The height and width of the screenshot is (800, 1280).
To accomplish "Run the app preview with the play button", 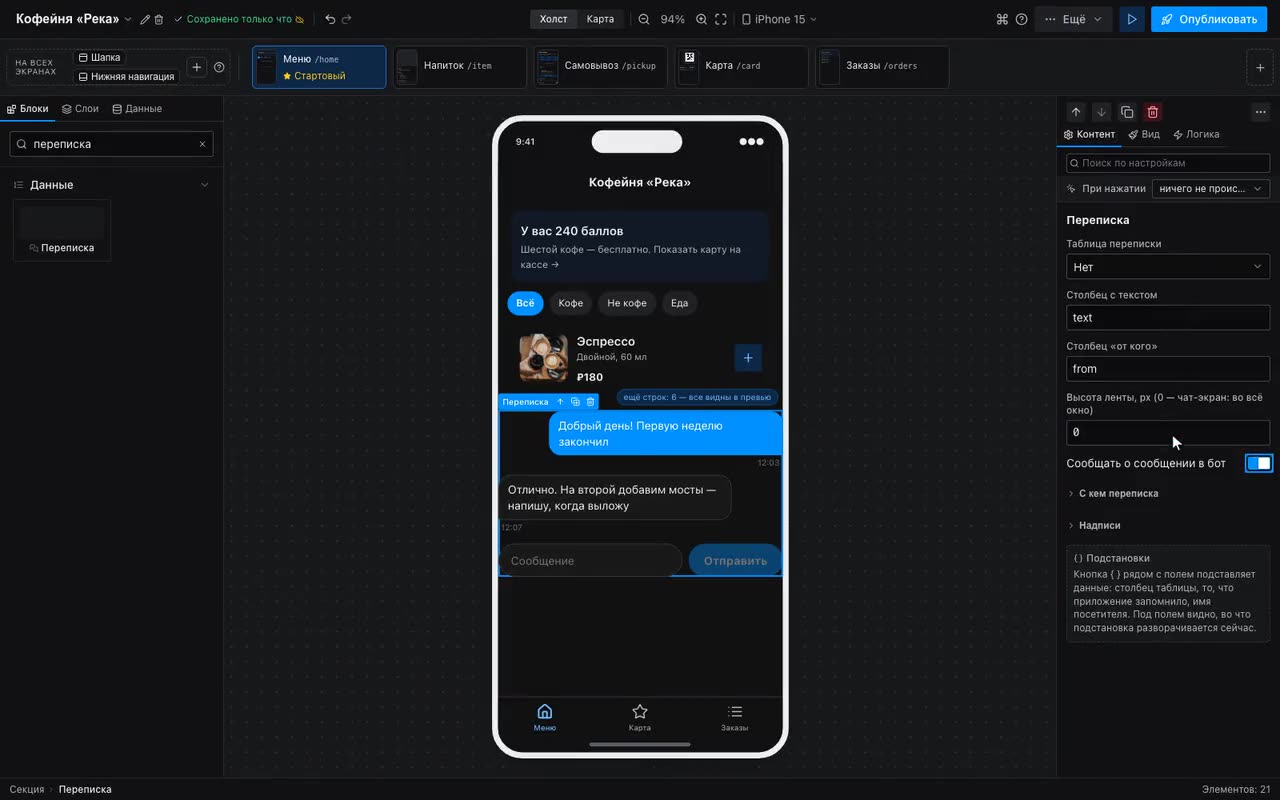I will click(x=1132, y=19).
